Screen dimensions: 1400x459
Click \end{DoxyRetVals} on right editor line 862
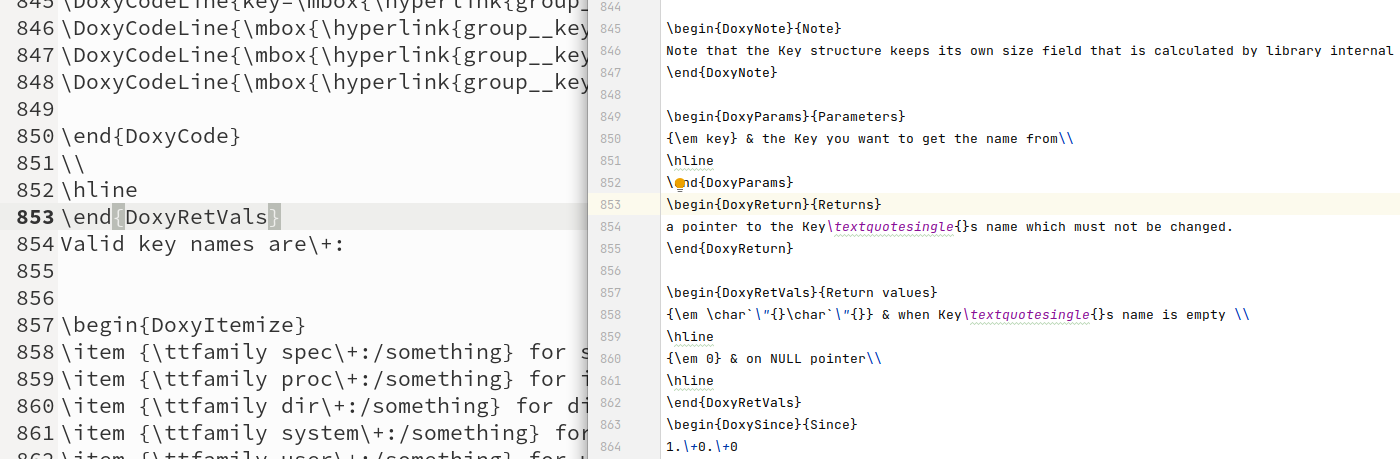(733, 402)
